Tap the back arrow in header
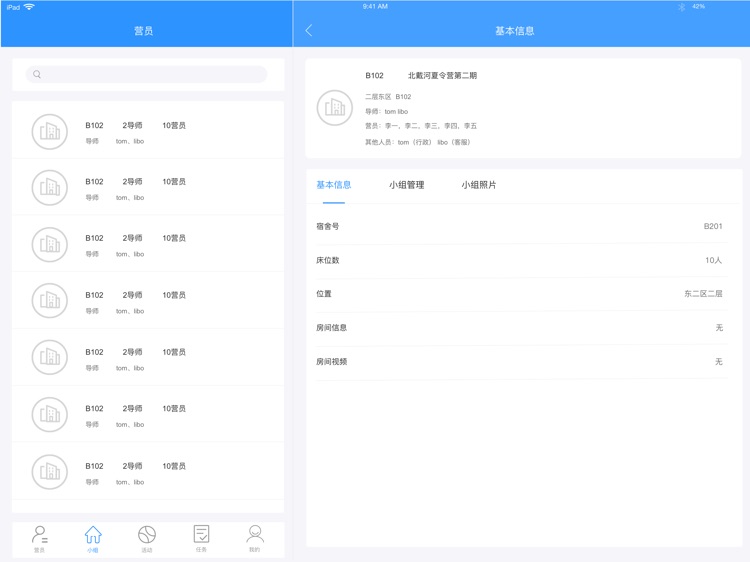750x562 pixels. click(x=309, y=31)
